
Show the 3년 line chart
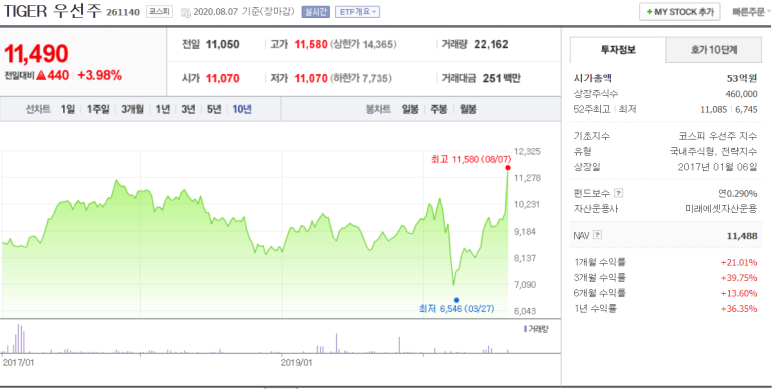[x=188, y=109]
